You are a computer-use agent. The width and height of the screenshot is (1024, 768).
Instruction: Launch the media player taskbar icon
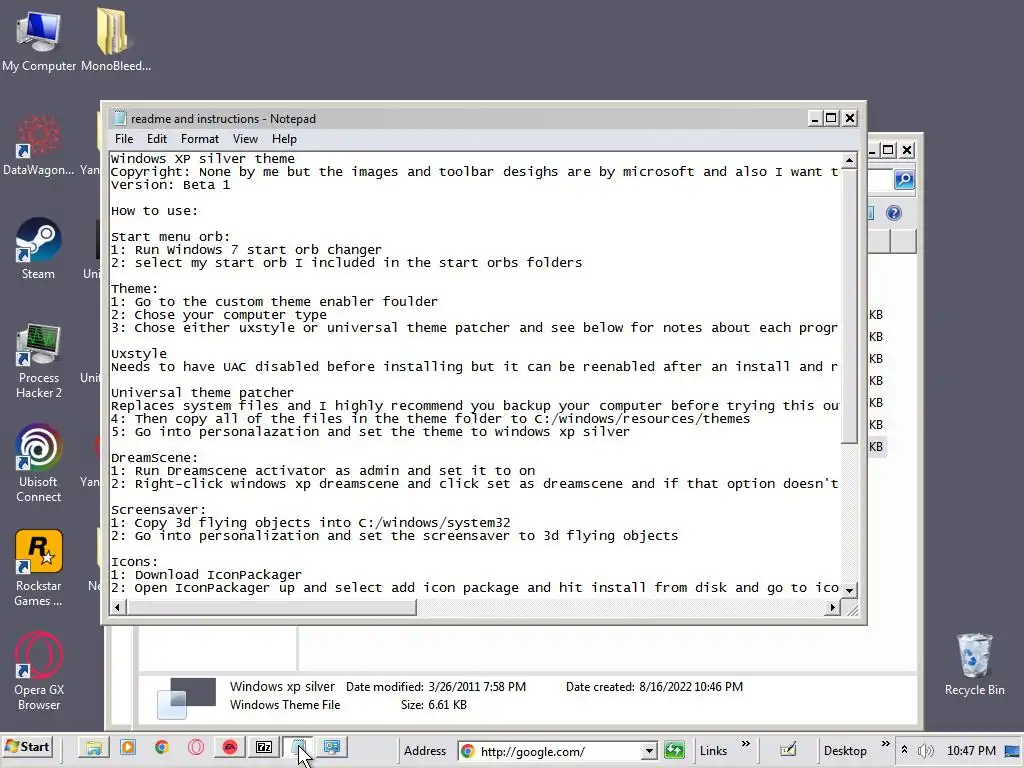pos(128,748)
